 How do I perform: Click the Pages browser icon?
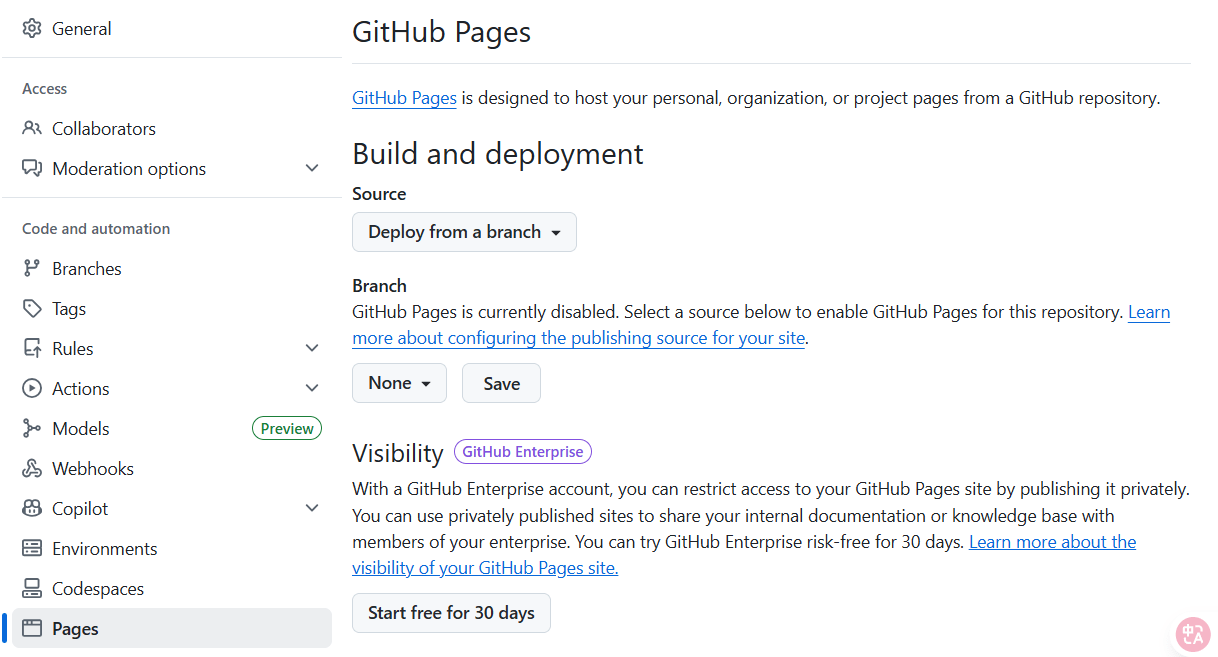(32, 629)
